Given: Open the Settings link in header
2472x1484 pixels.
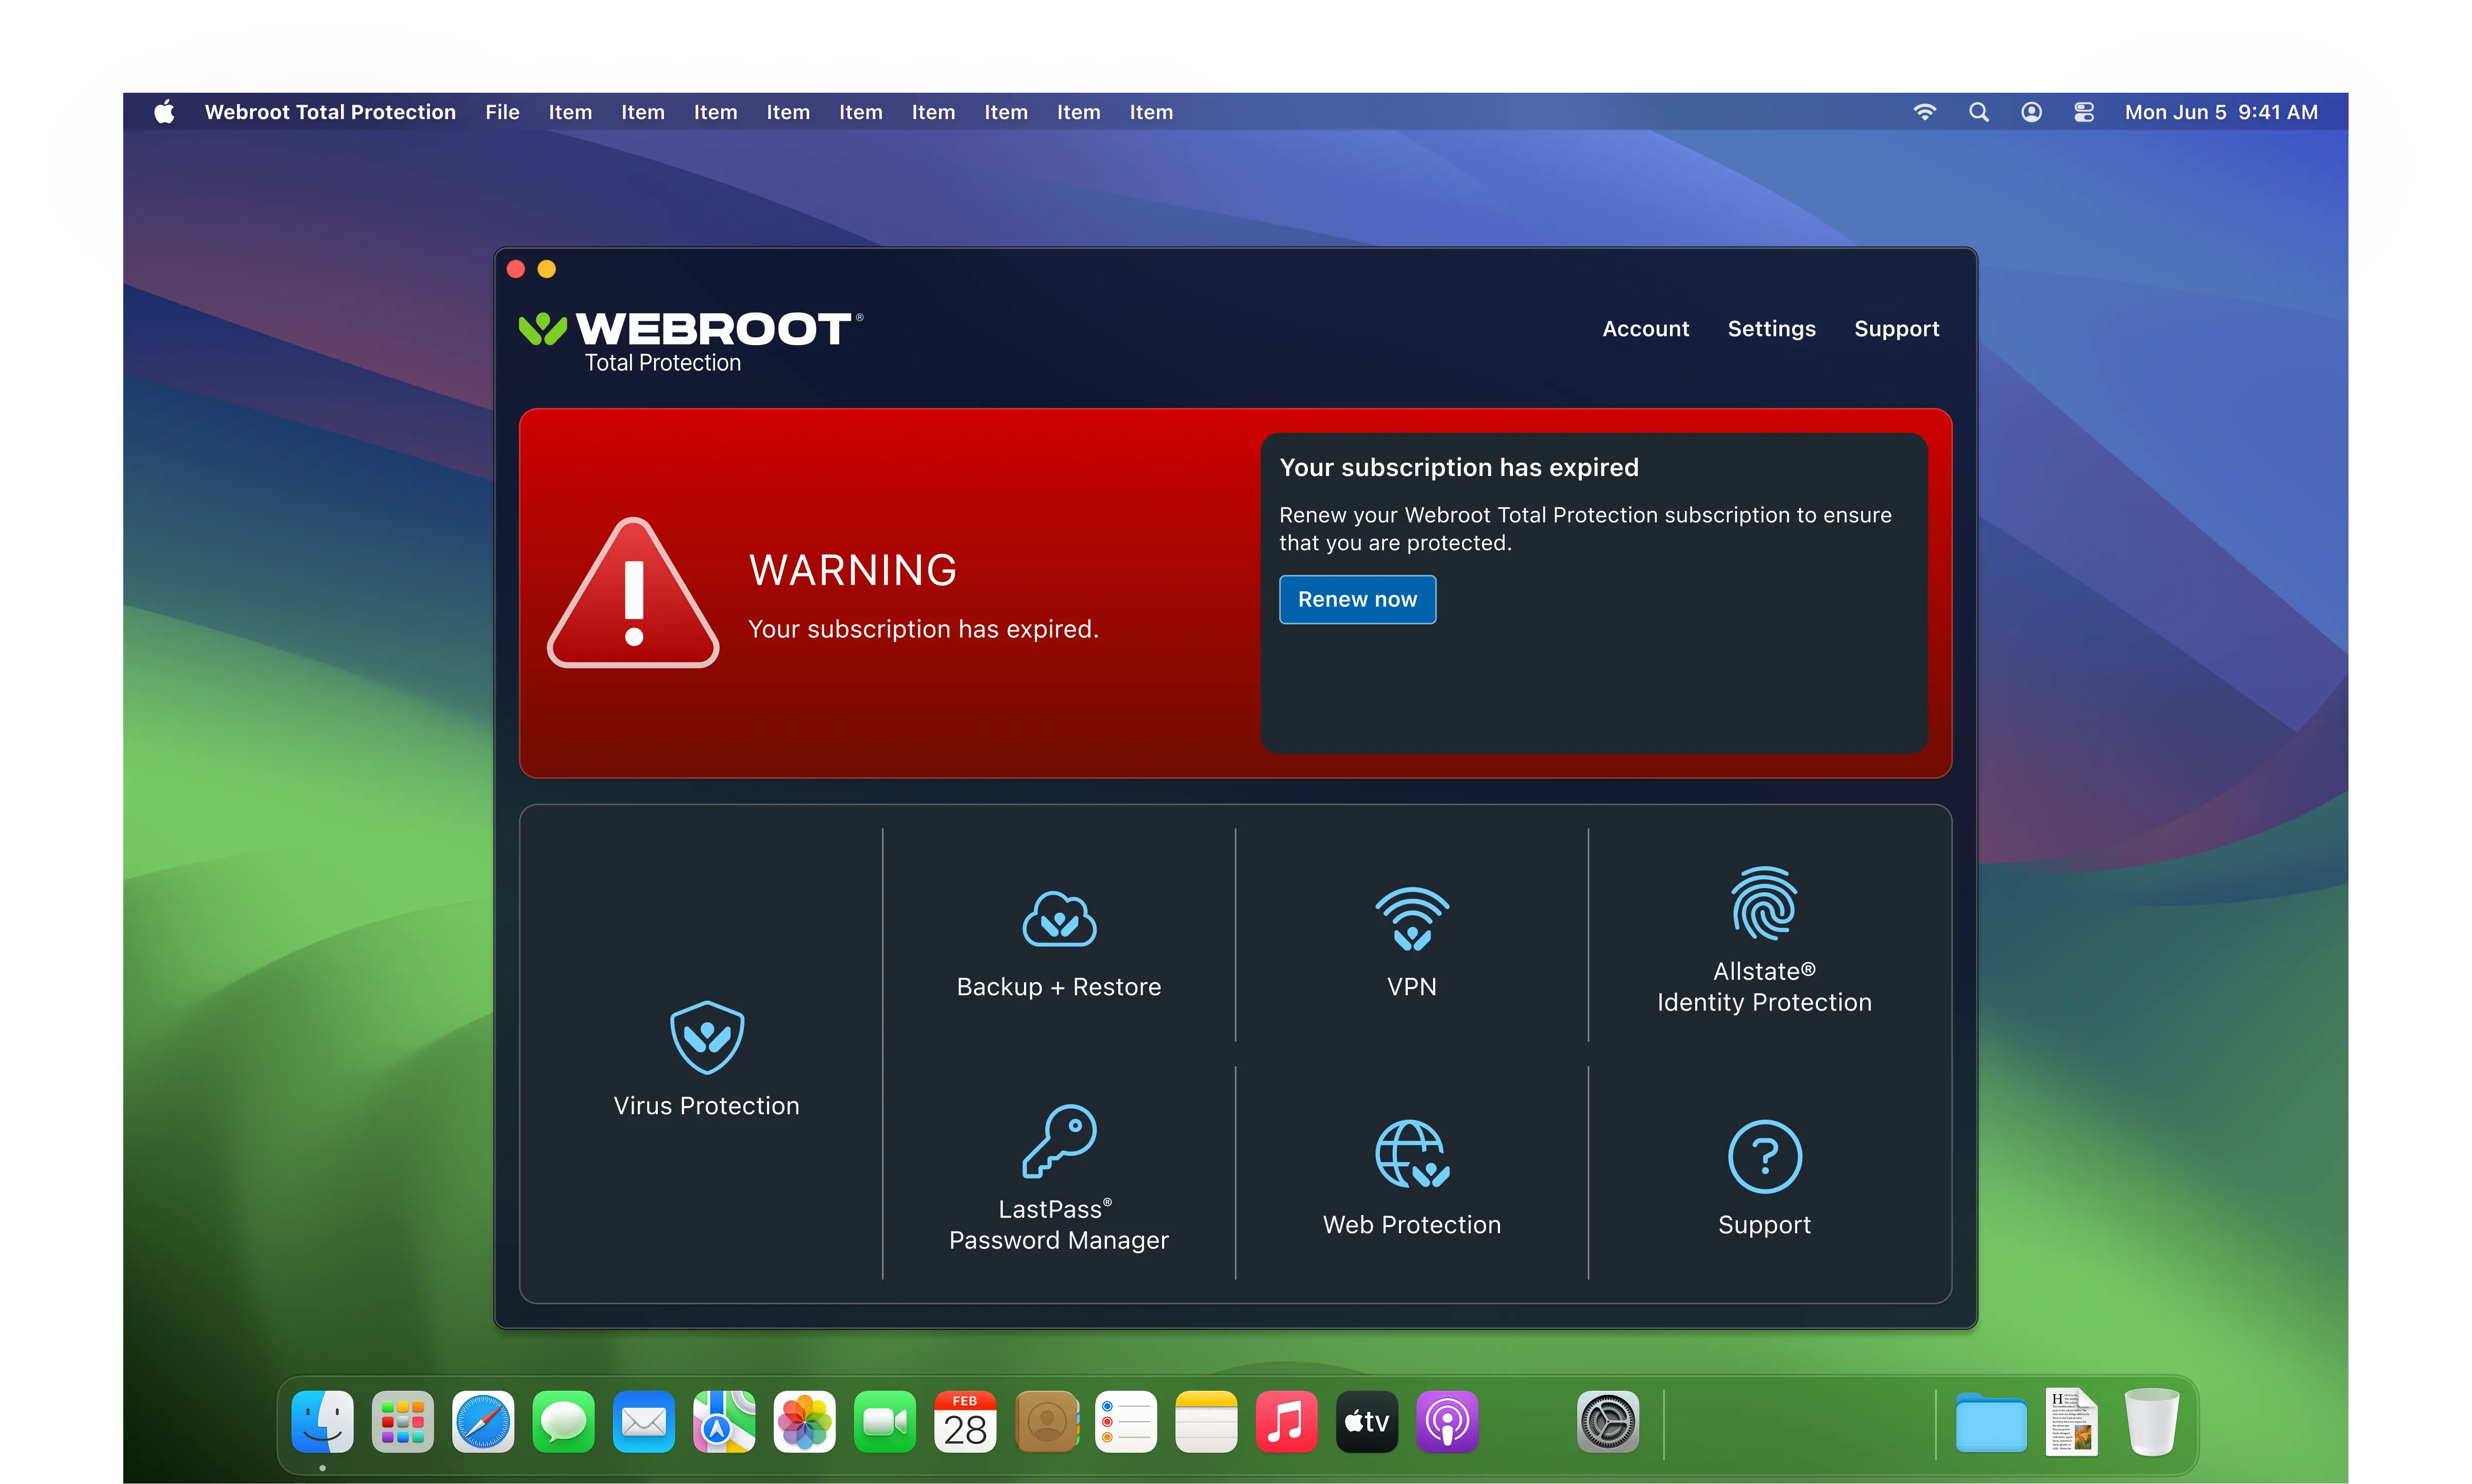Looking at the screenshot, I should point(1771,328).
